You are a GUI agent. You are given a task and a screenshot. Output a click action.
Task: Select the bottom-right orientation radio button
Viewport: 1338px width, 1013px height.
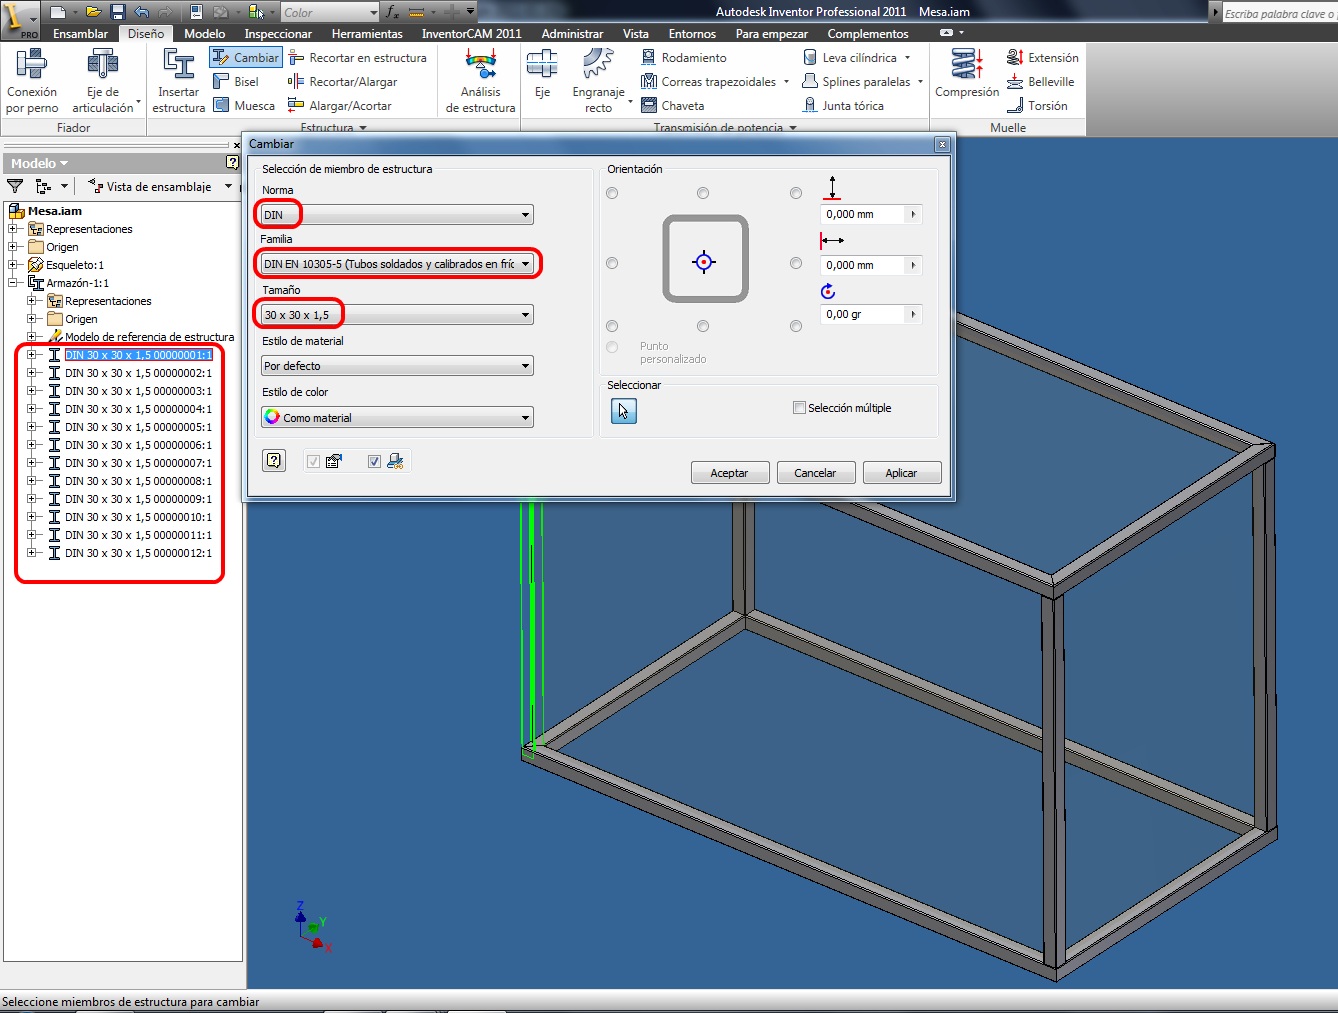tap(796, 326)
